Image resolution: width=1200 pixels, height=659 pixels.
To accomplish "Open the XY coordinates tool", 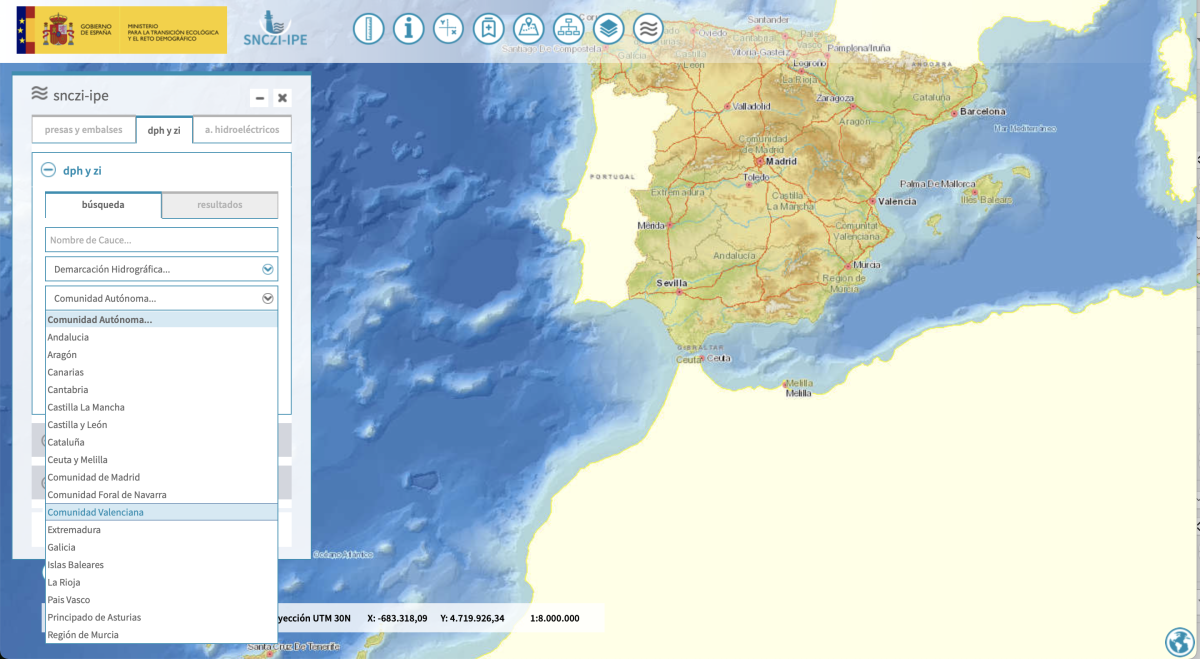I will 448,29.
